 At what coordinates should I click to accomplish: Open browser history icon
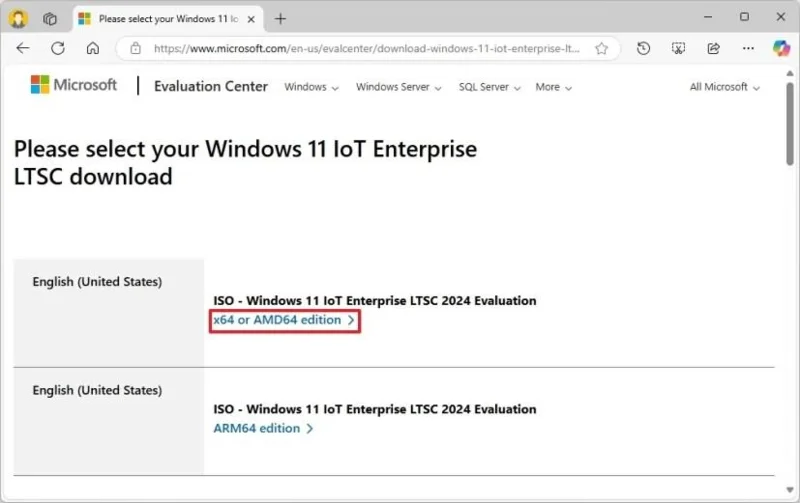click(643, 48)
